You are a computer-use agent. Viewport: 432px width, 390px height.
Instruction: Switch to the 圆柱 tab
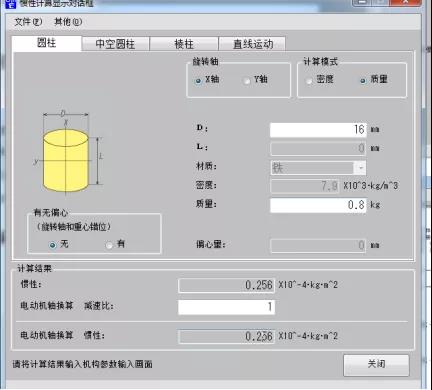point(47,43)
